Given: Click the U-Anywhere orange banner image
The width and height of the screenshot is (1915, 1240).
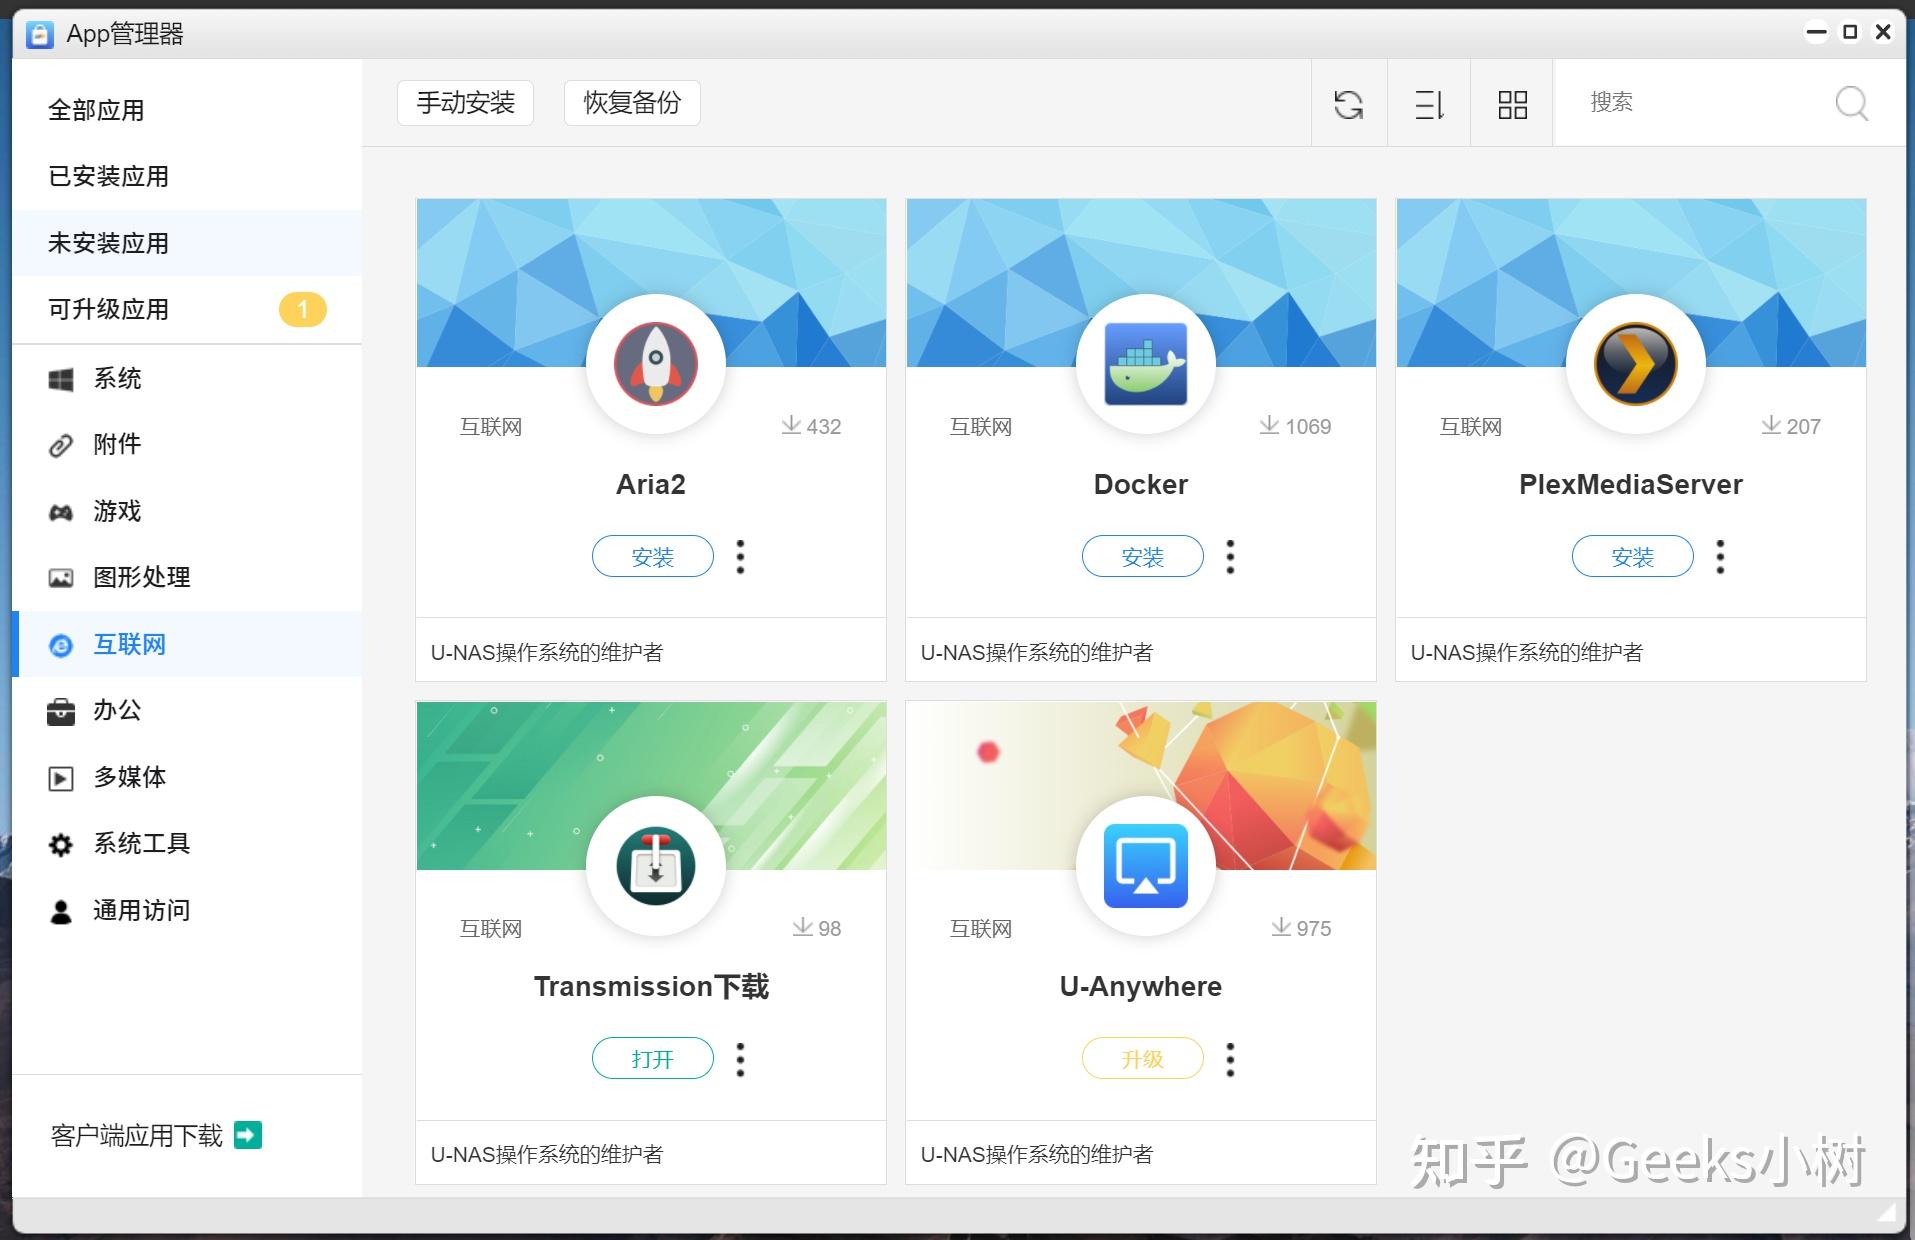Looking at the screenshot, I should (1141, 786).
